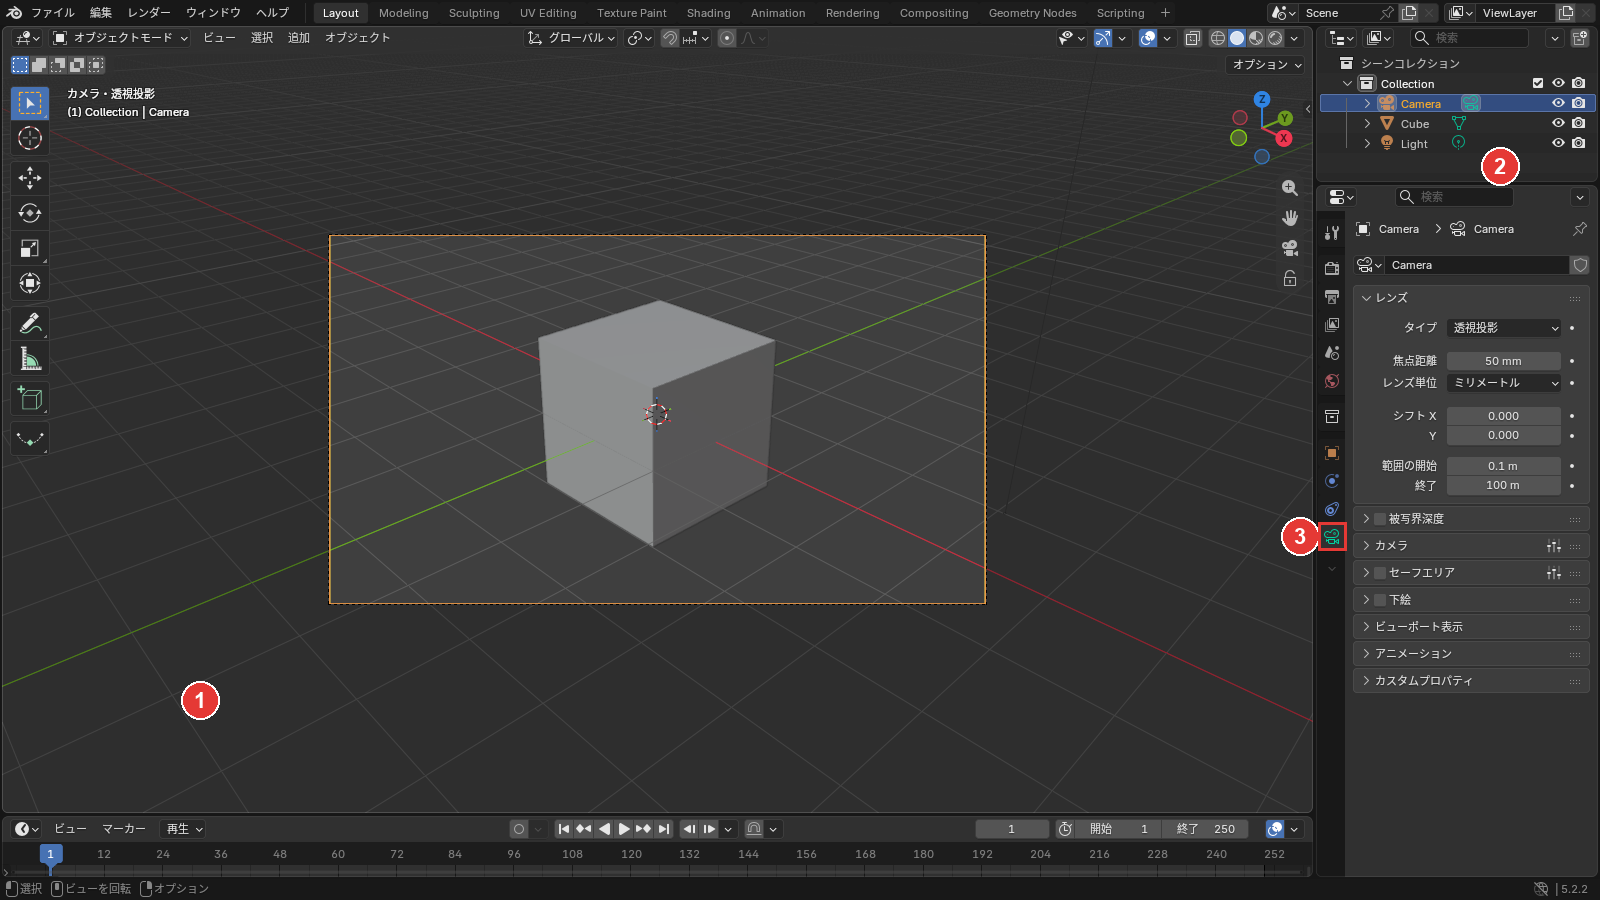Enable the 被写界深度 checkbox
Screen dimensions: 1600x900
pyautogui.click(x=1380, y=519)
